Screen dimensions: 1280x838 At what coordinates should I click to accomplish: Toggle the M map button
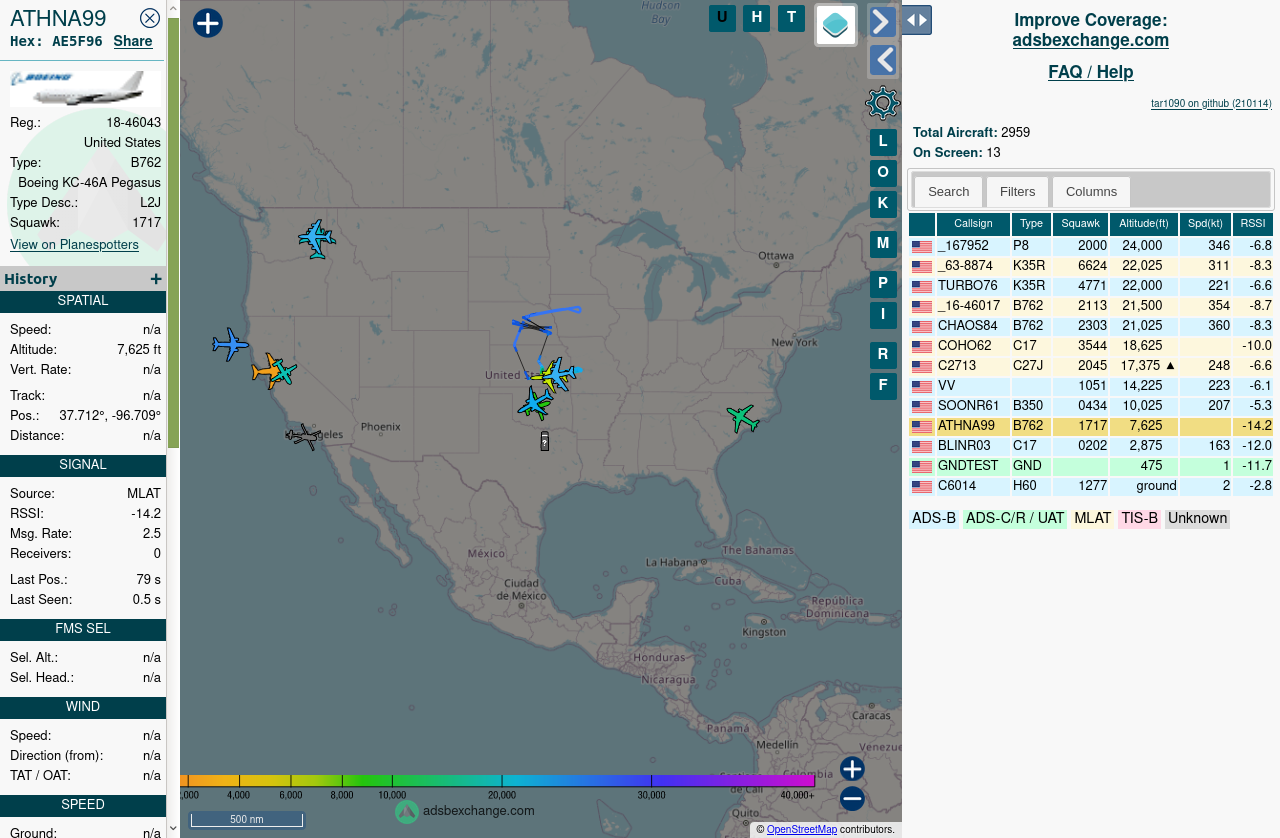pos(883,245)
